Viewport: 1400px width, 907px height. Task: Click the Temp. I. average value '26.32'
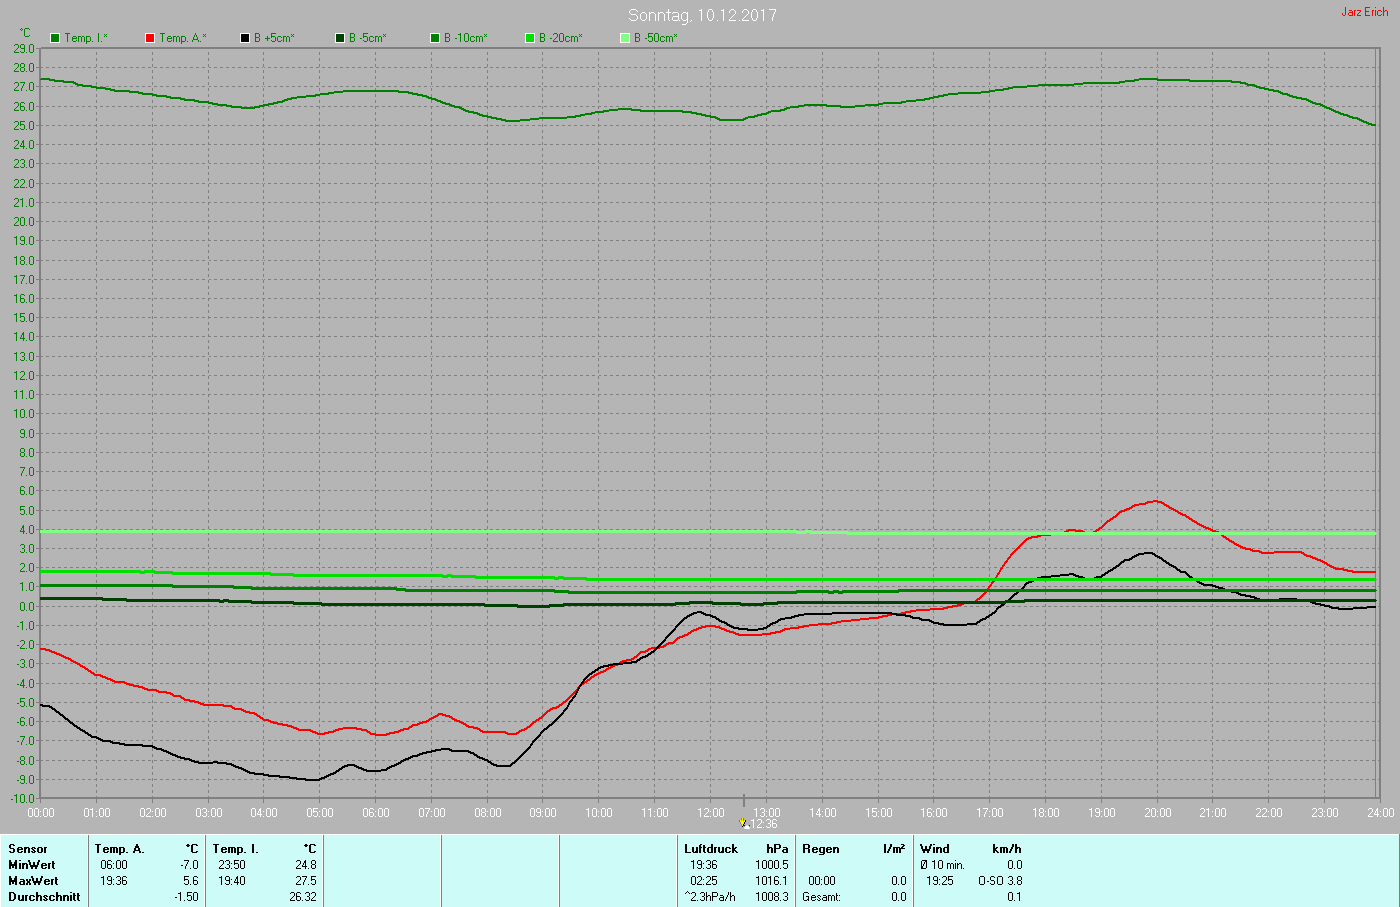click(303, 897)
